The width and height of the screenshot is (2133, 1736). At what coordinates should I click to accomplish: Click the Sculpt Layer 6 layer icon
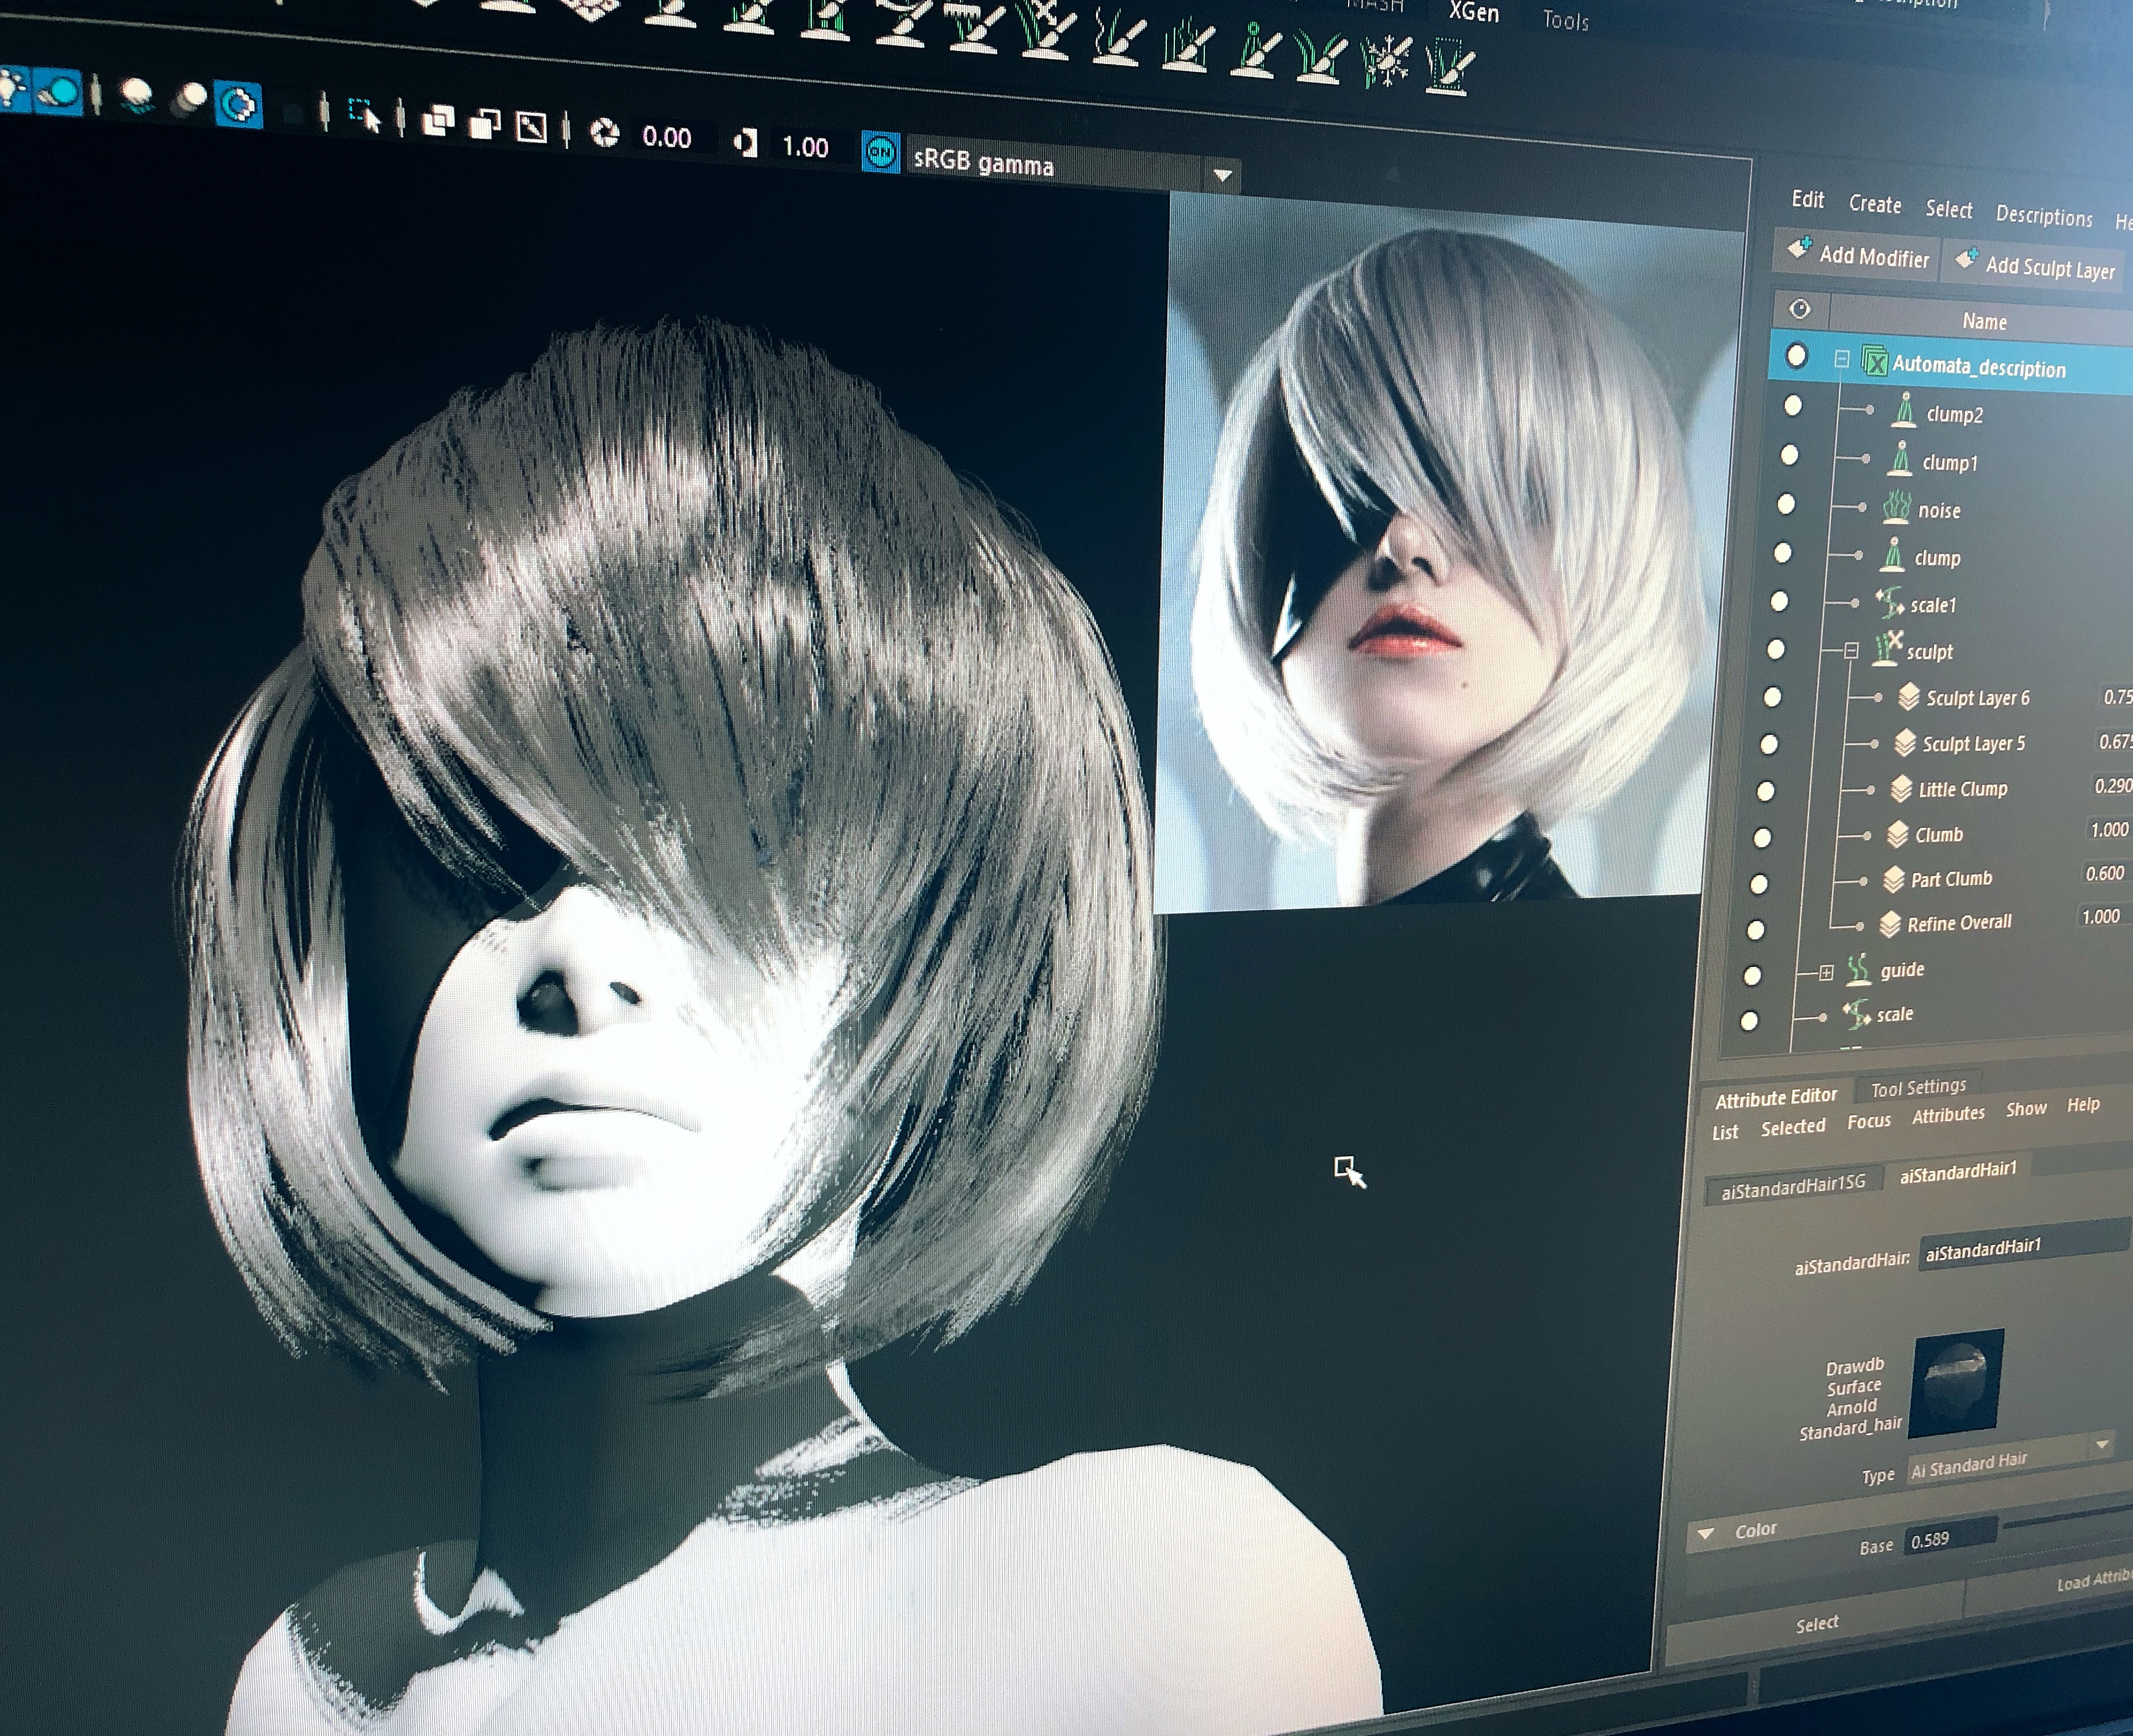click(1909, 697)
